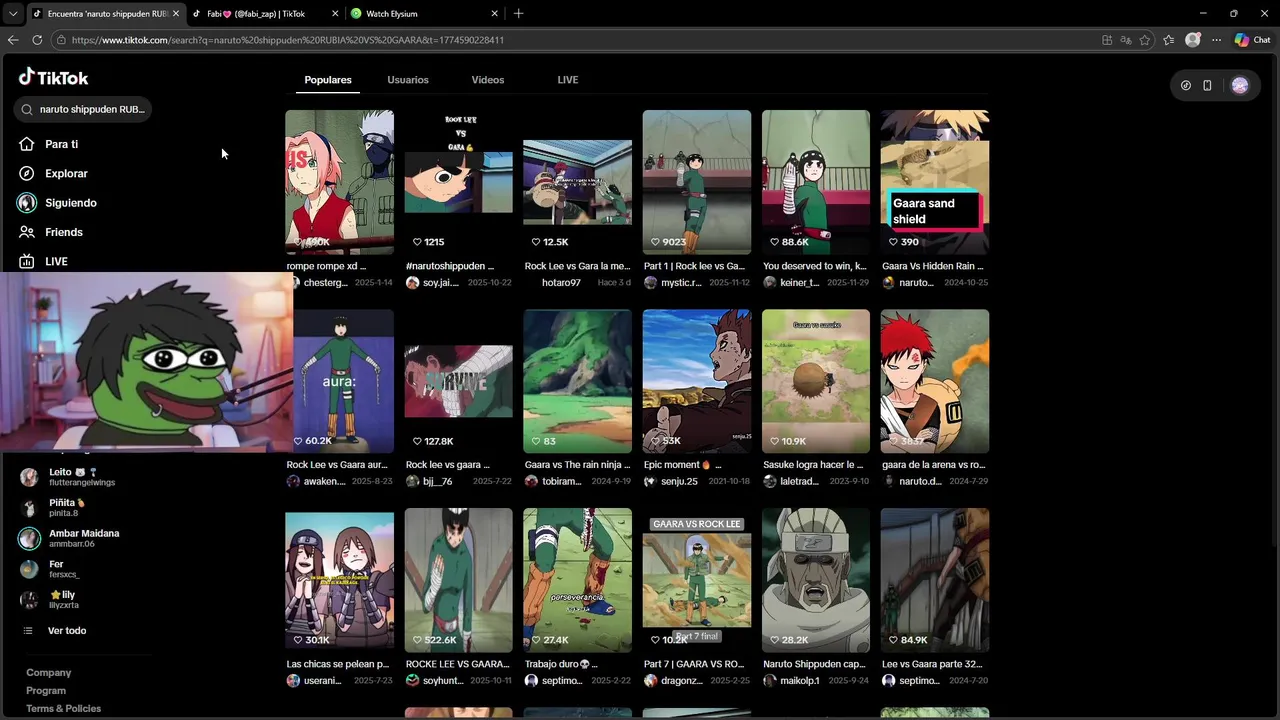Click the TikTok search field
Image resolution: width=1280 pixels, height=720 pixels.
click(83, 109)
